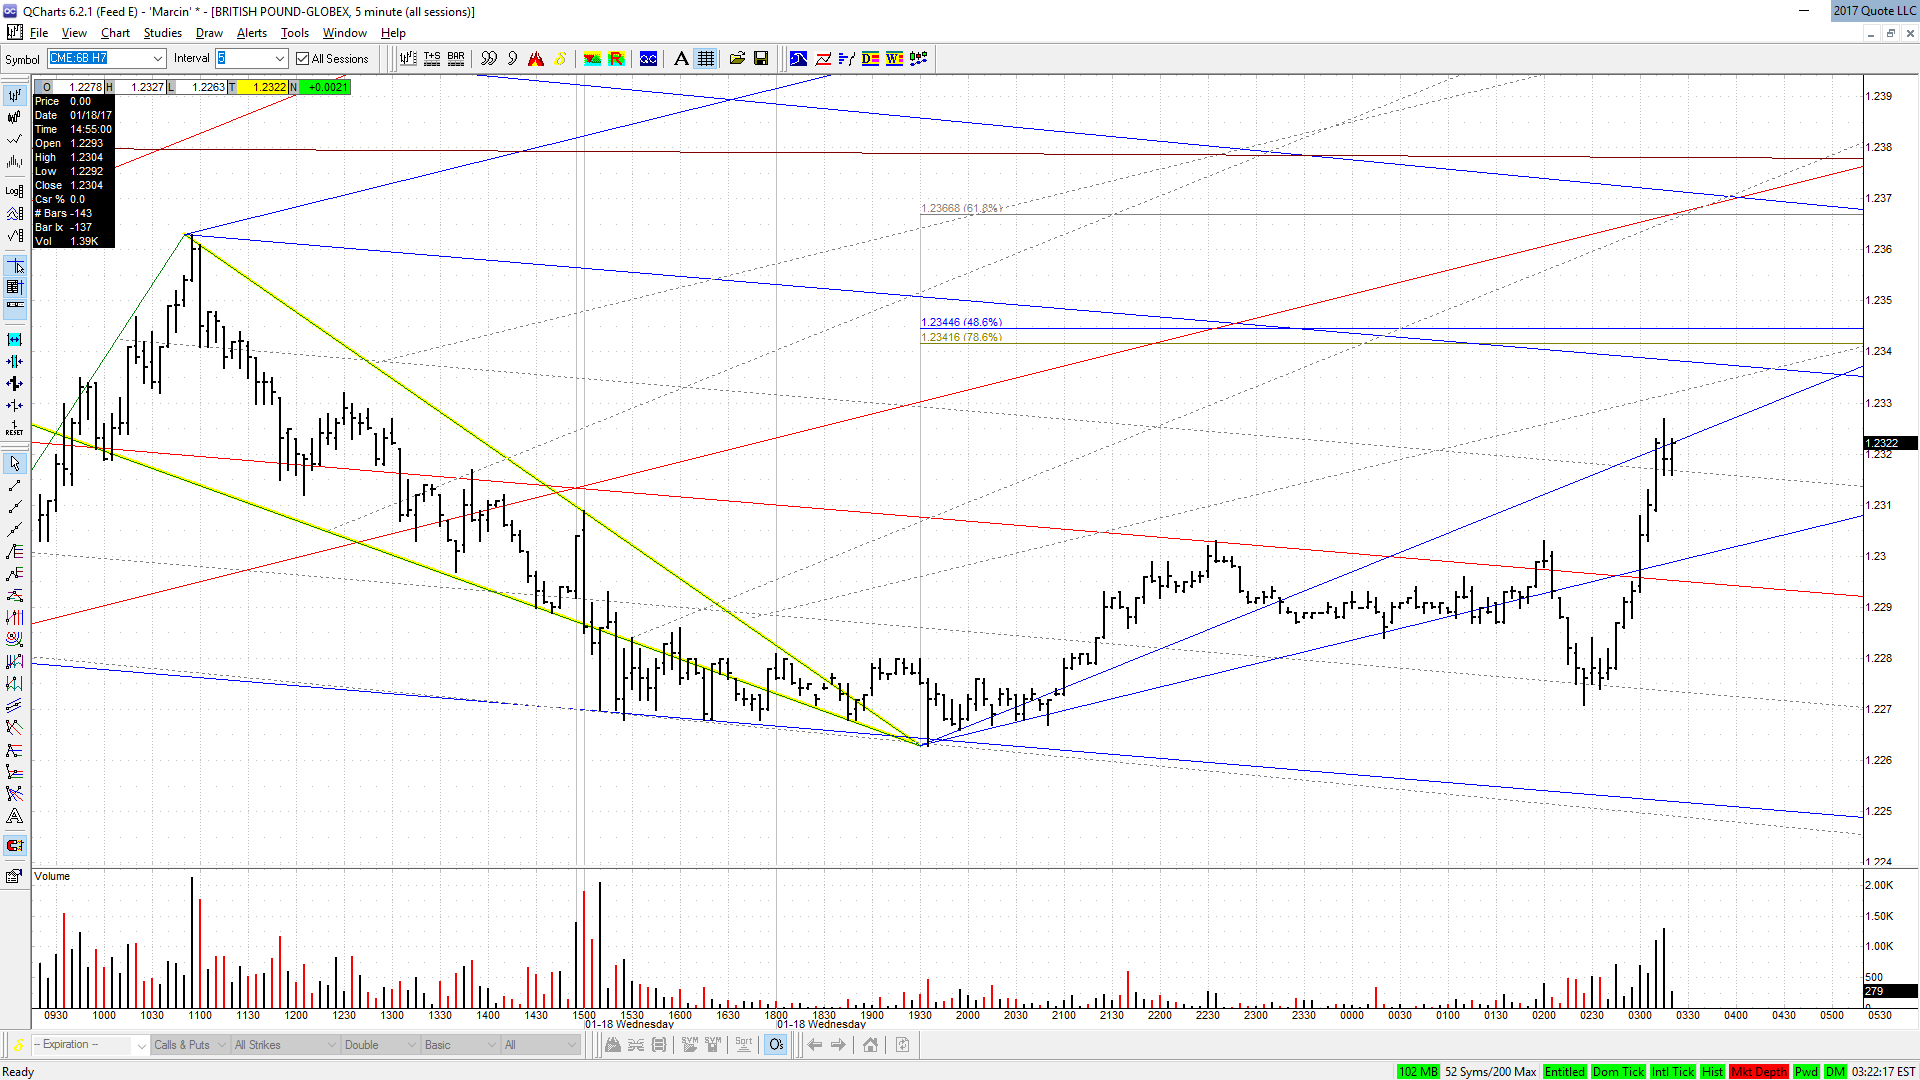Click the forward arrow in the bottom toolbar
Screen dimensions: 1920x1080
pyautogui.click(x=838, y=1045)
